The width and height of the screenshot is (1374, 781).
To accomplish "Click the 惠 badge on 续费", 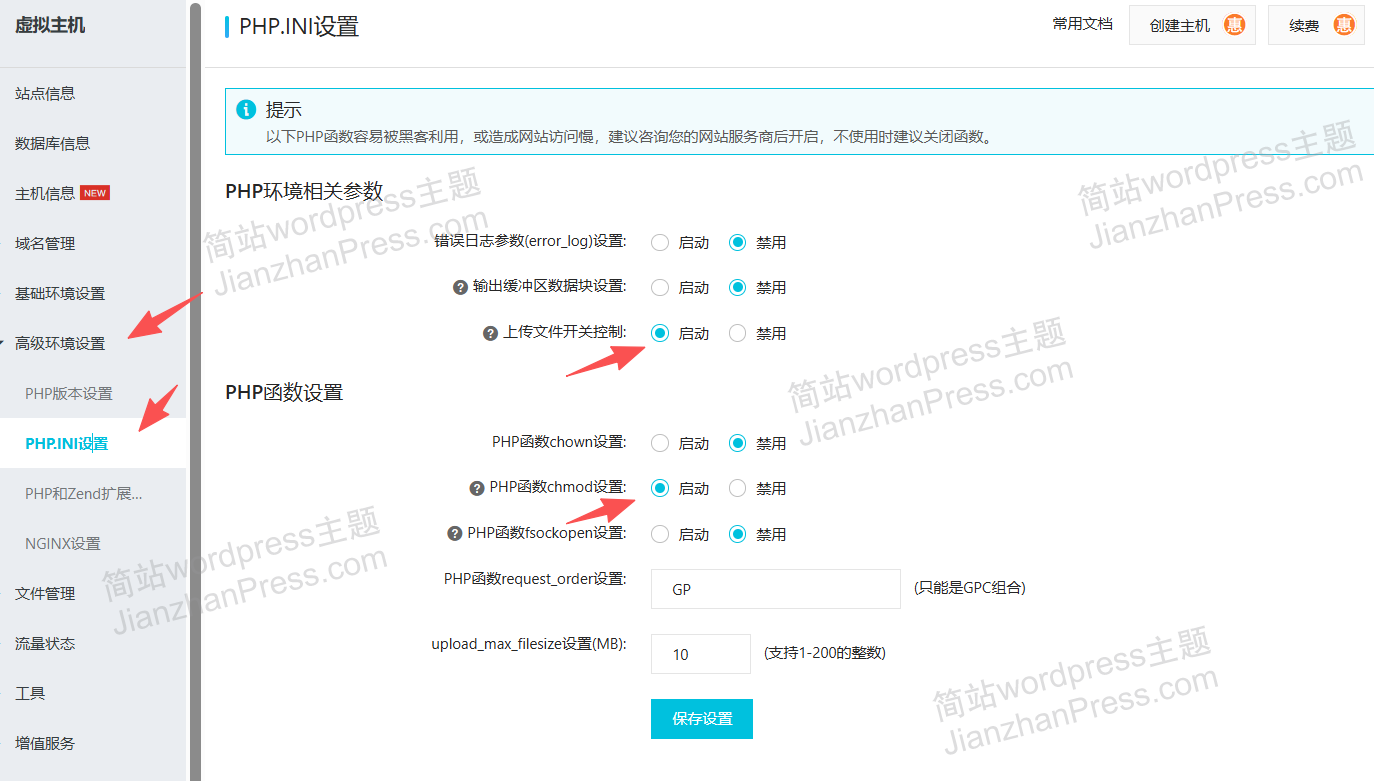I will click(x=1343, y=25).
